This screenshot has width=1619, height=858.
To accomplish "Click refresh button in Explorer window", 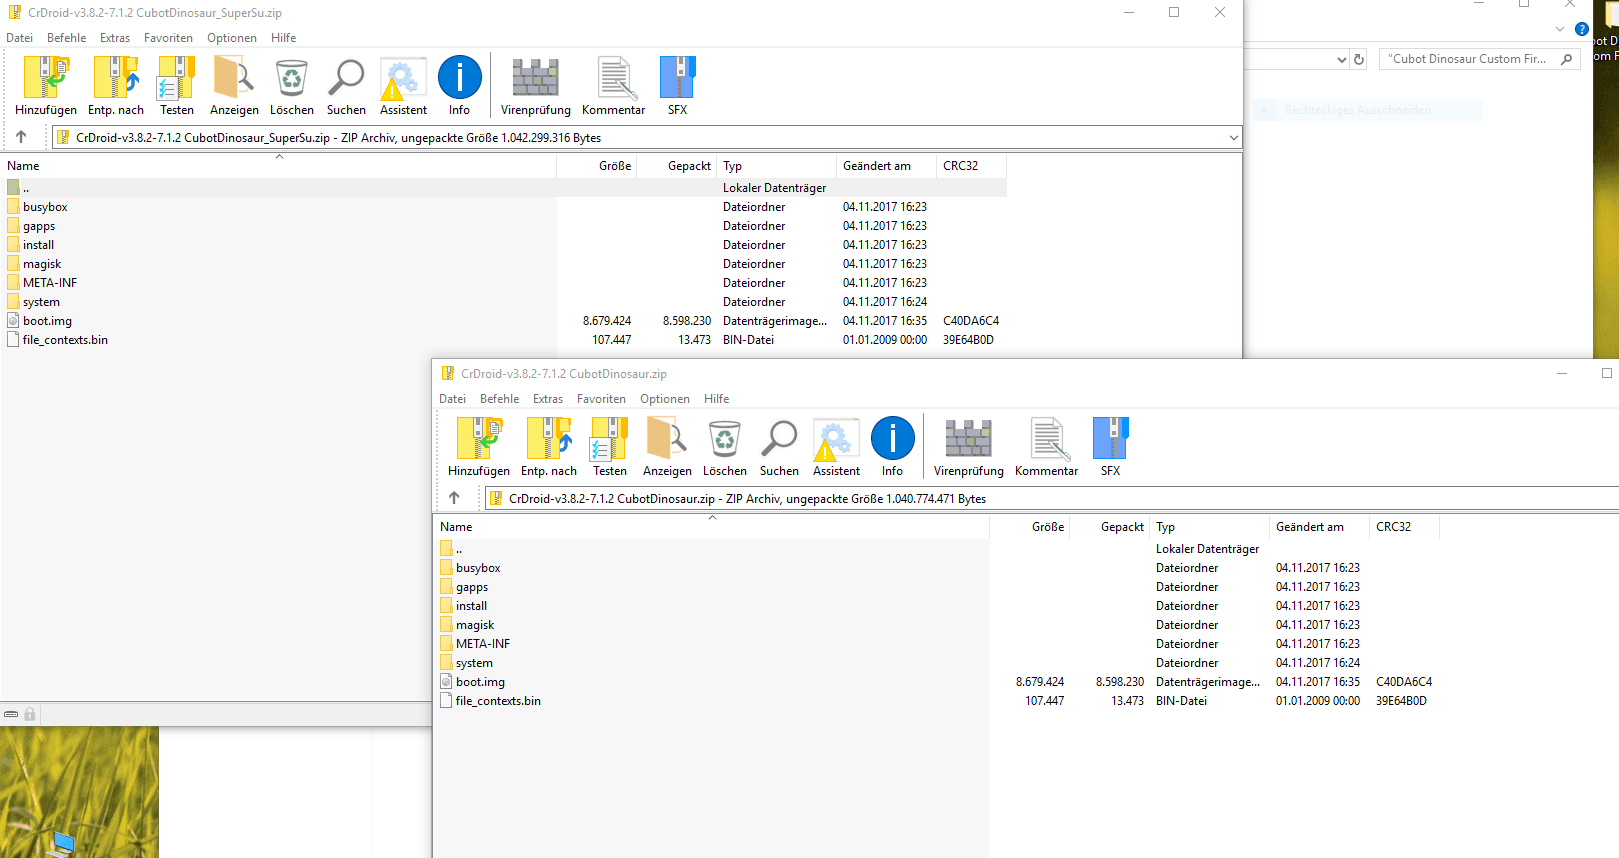I will [x=1359, y=59].
